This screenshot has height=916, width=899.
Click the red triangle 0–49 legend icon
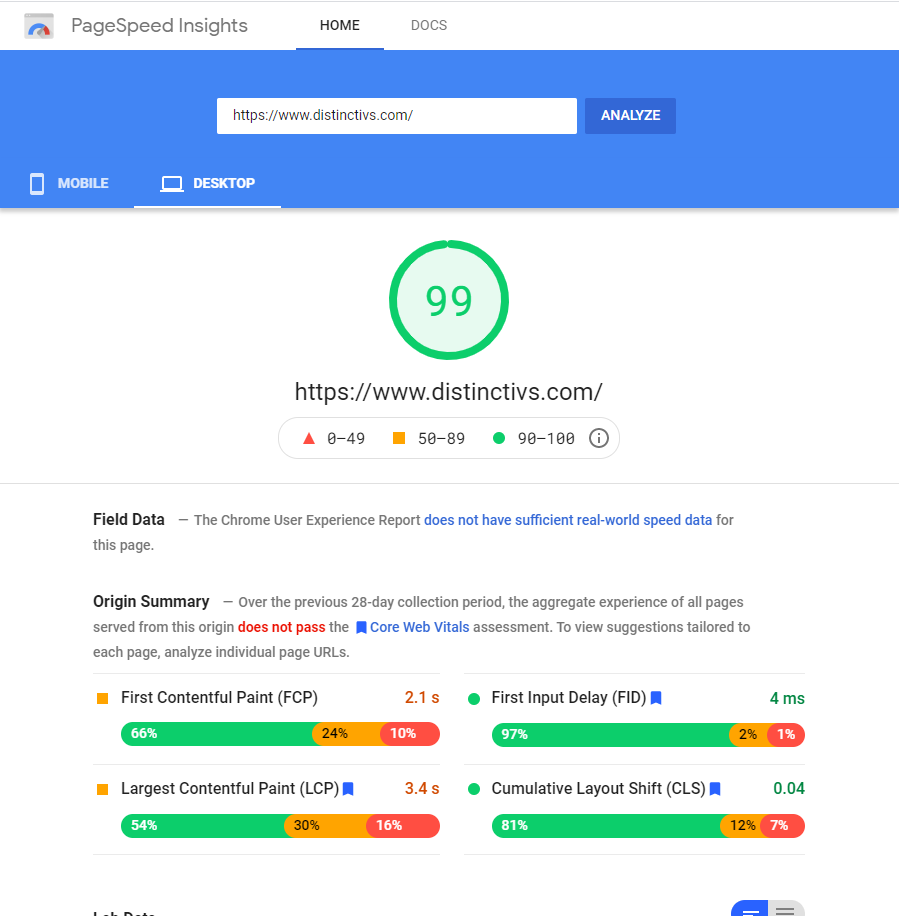click(309, 438)
